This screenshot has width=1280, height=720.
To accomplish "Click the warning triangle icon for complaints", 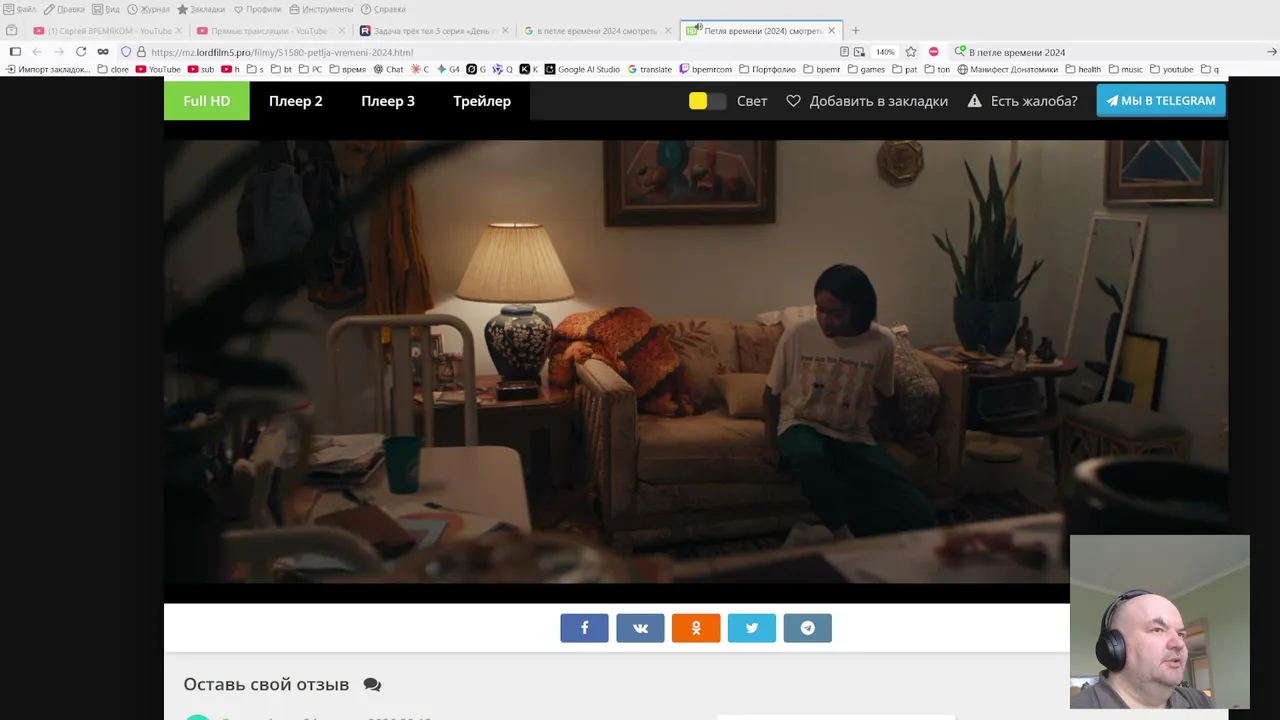I will 974,101.
